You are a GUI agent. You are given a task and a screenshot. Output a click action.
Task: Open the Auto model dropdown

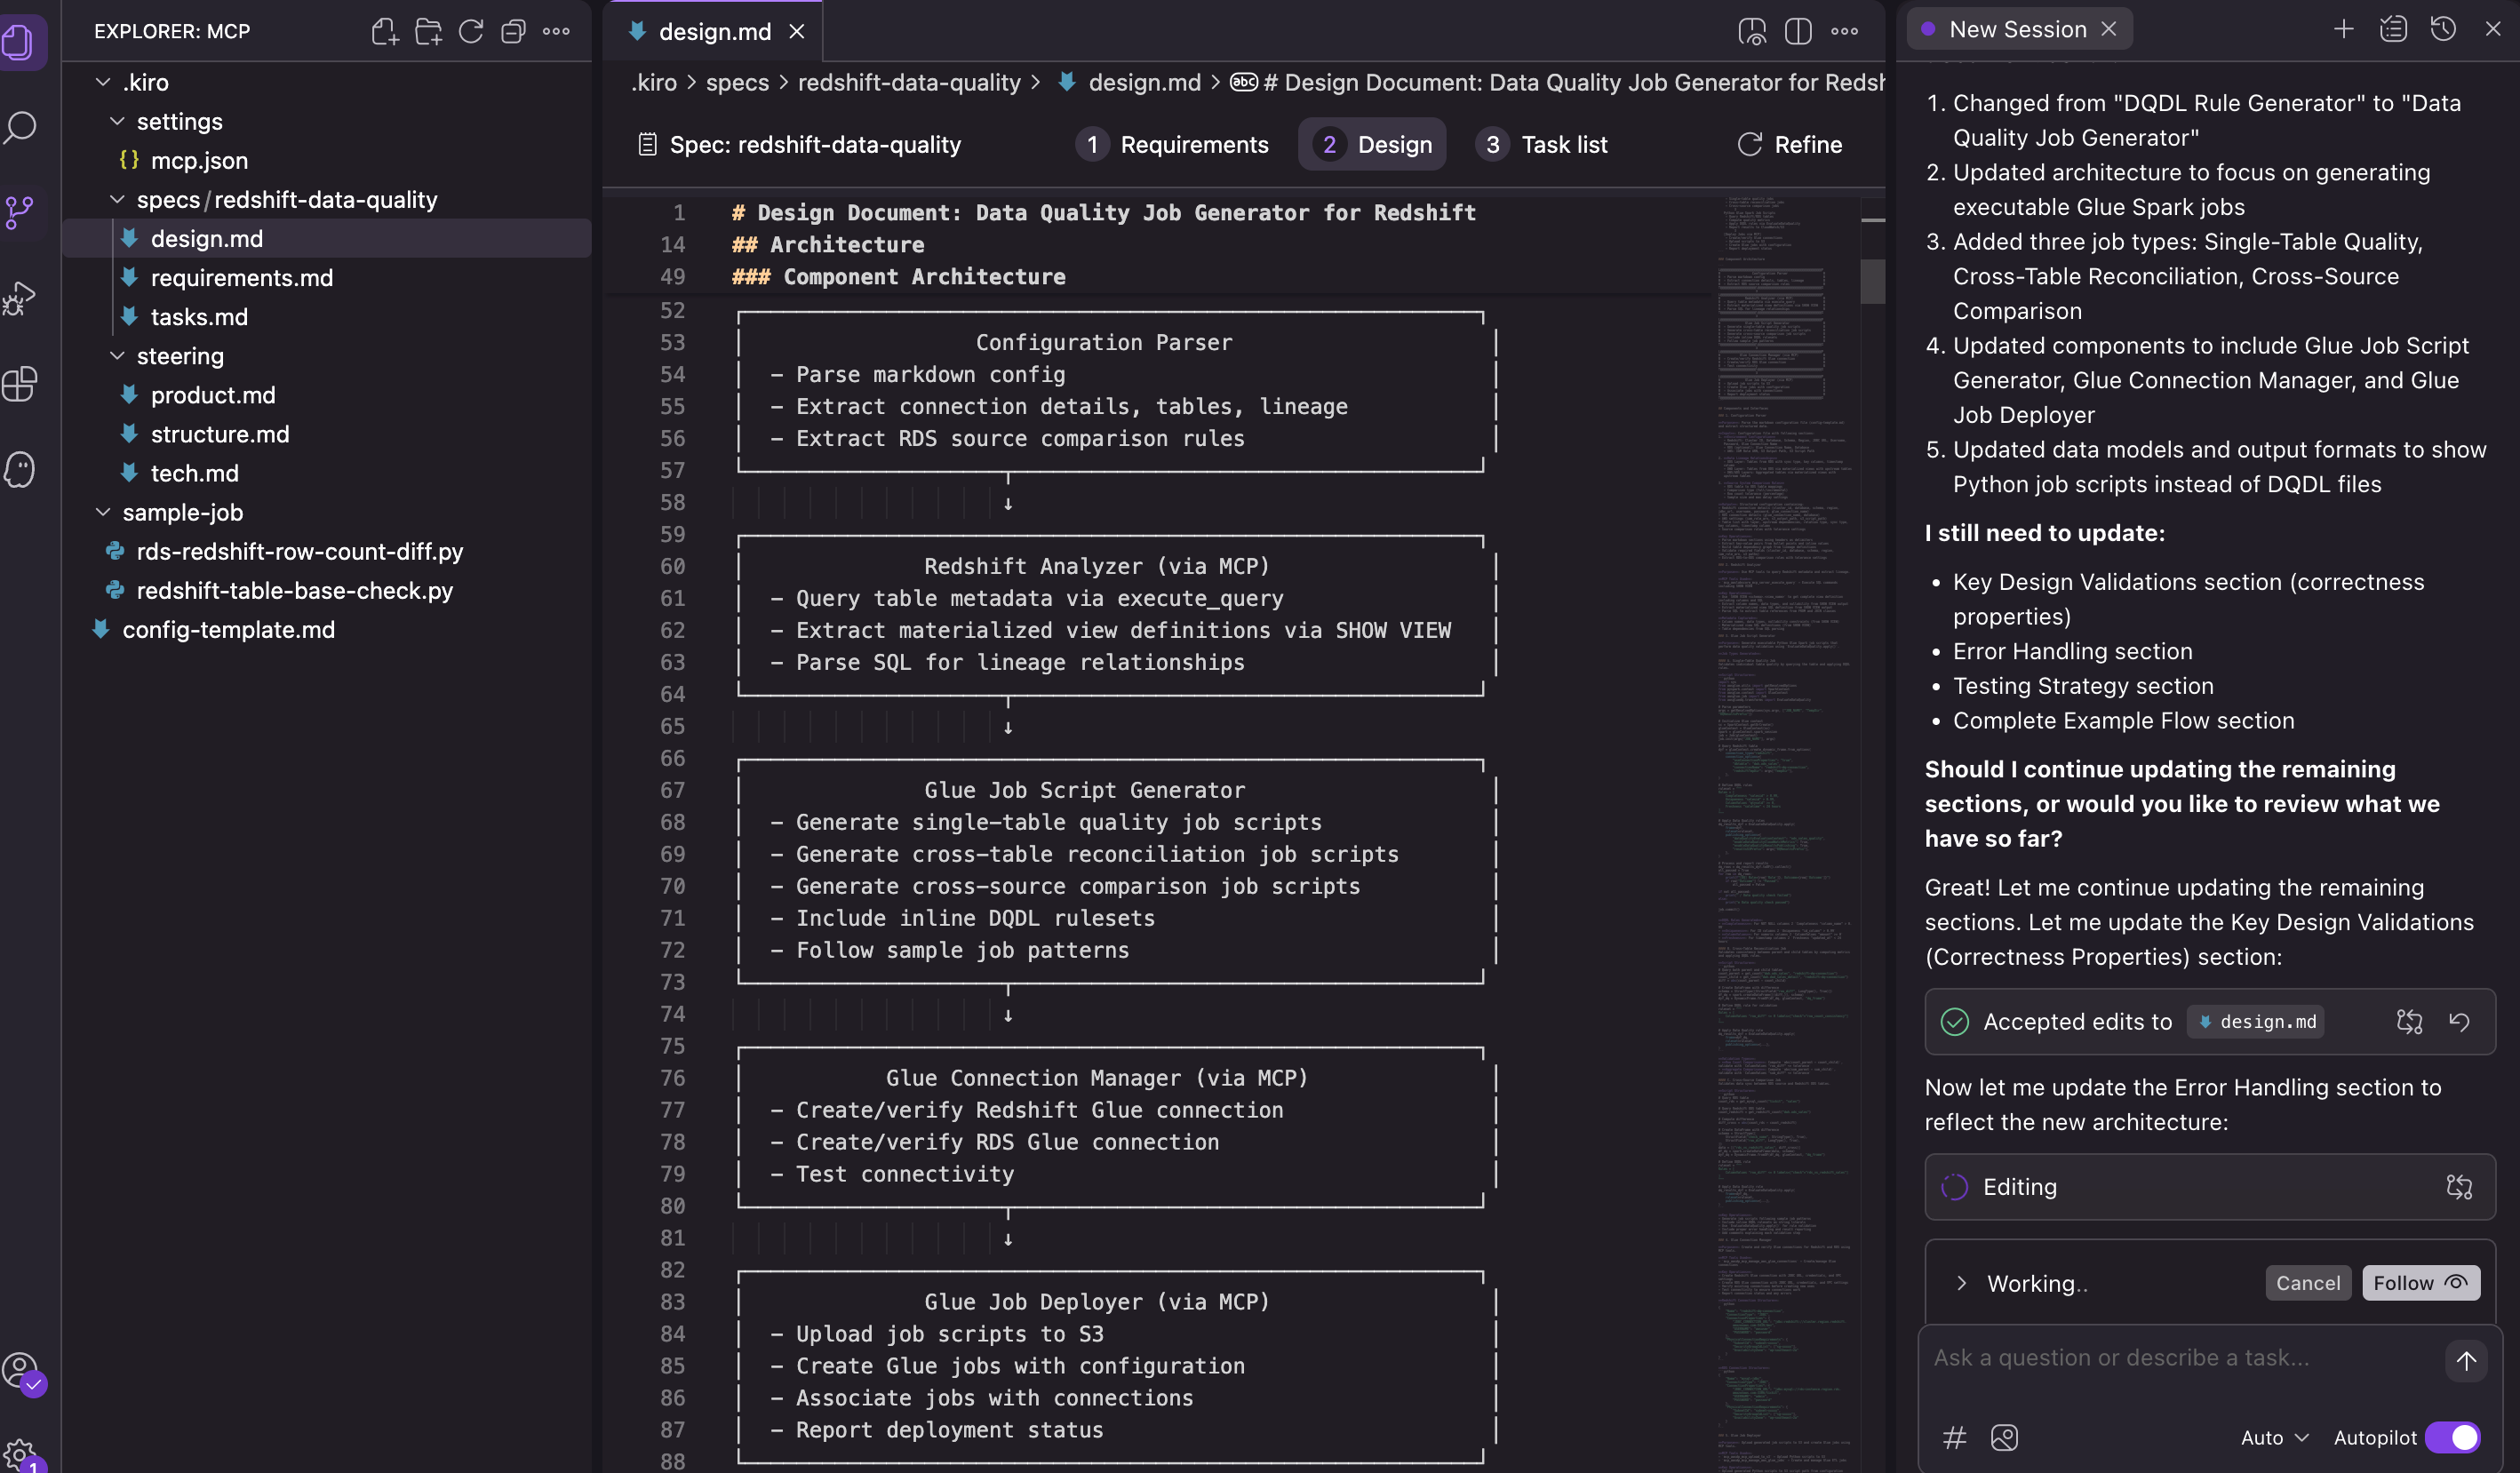point(2274,1437)
